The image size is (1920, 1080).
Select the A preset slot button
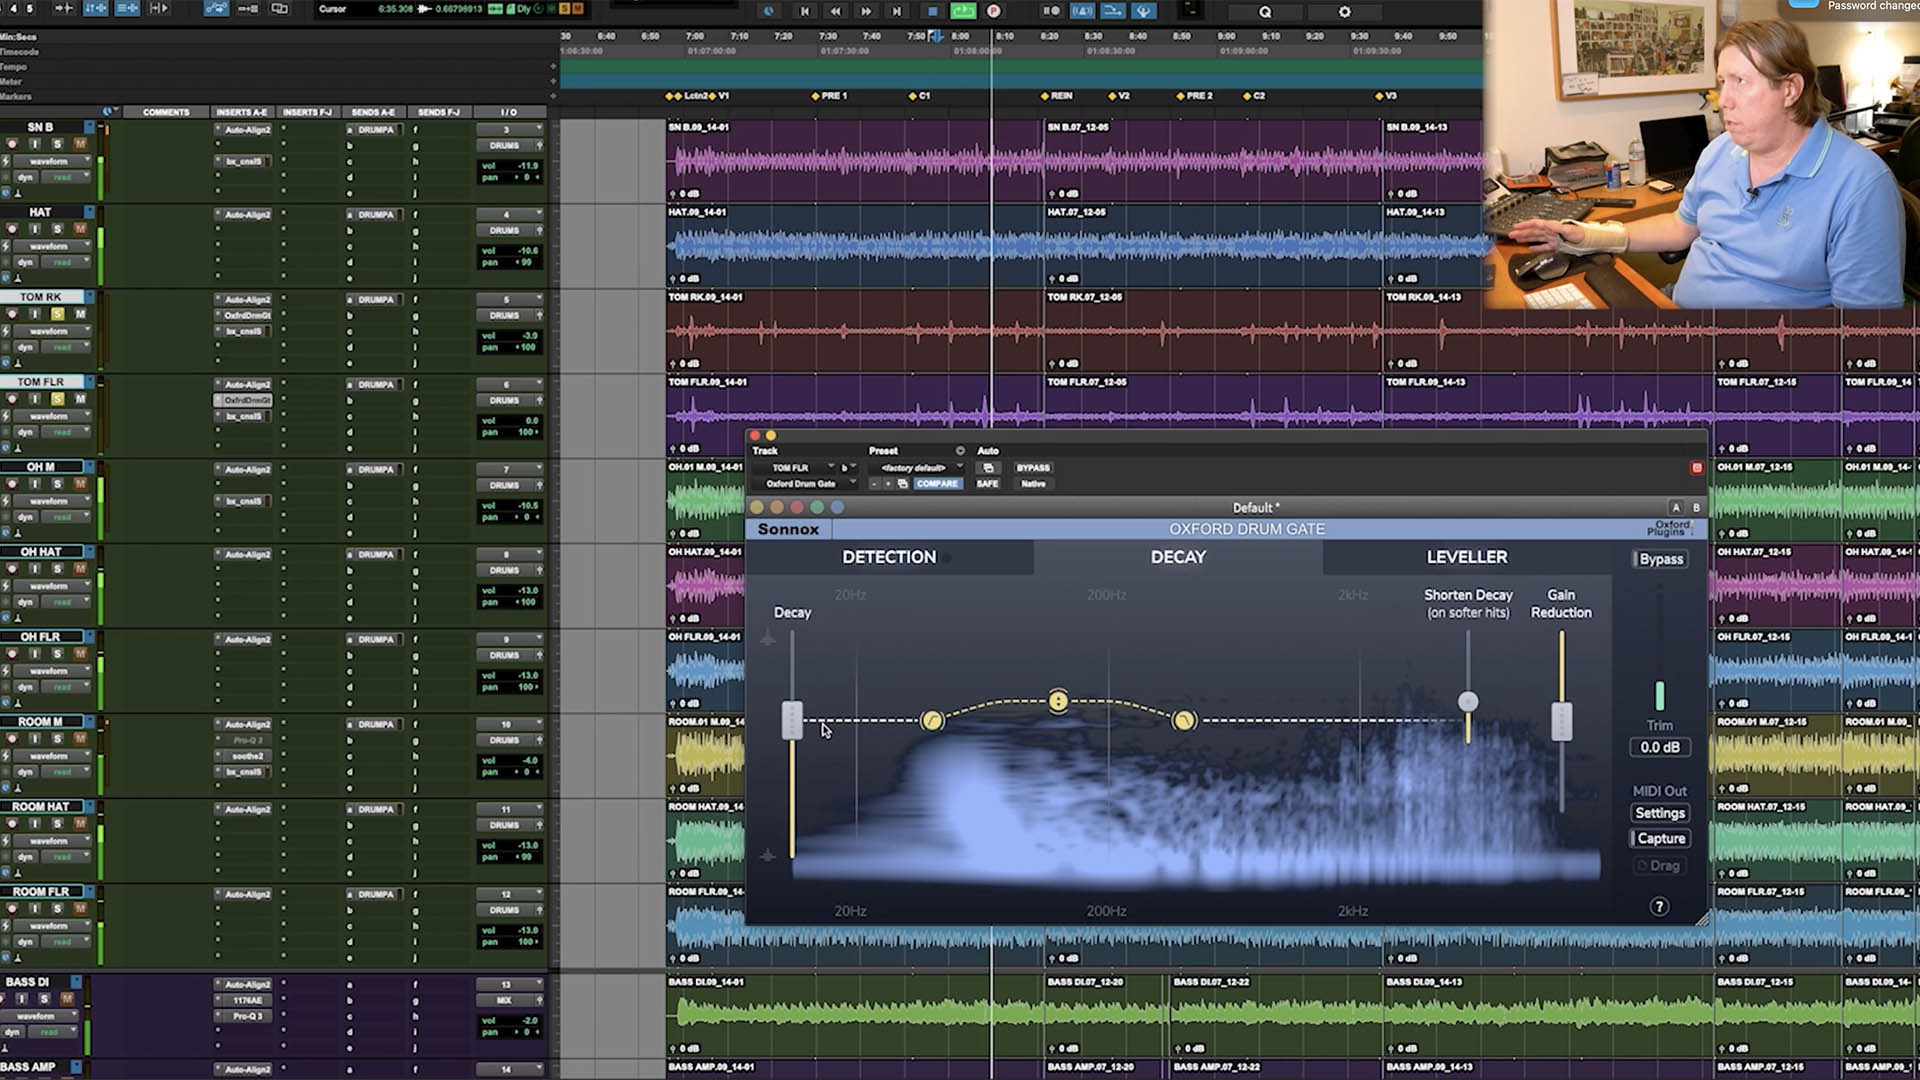pyautogui.click(x=1677, y=508)
